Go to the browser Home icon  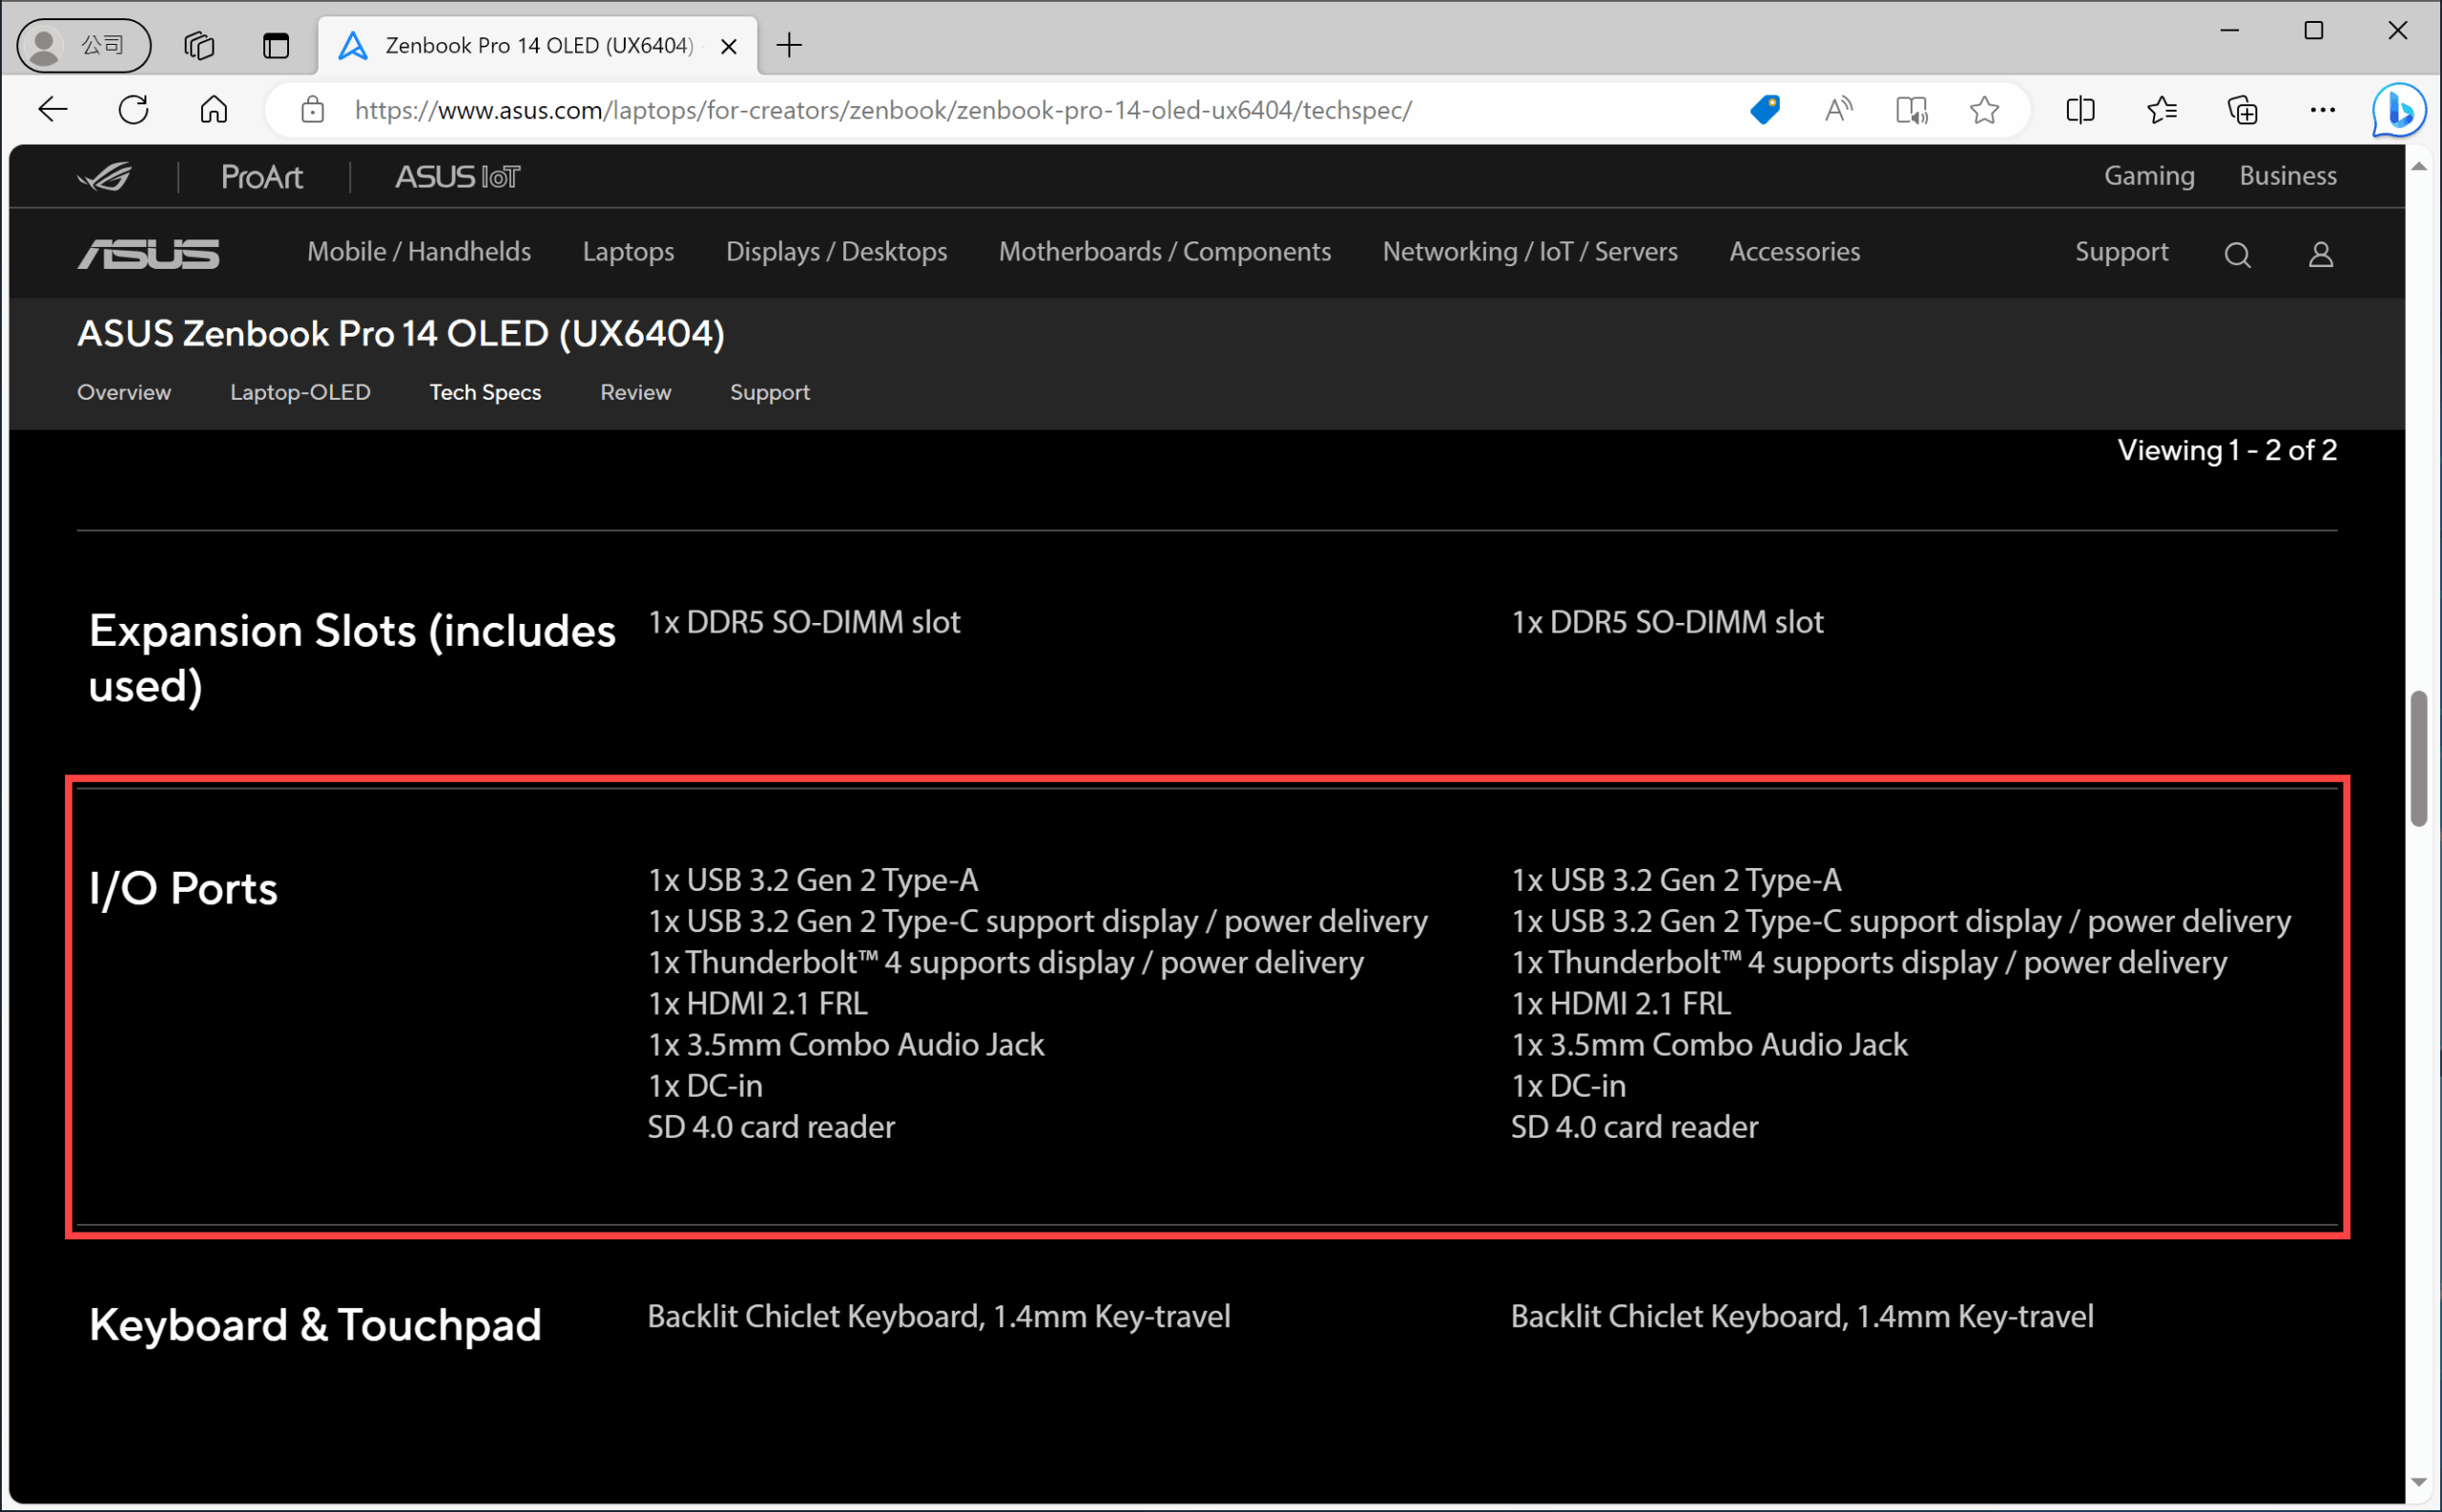(x=214, y=109)
